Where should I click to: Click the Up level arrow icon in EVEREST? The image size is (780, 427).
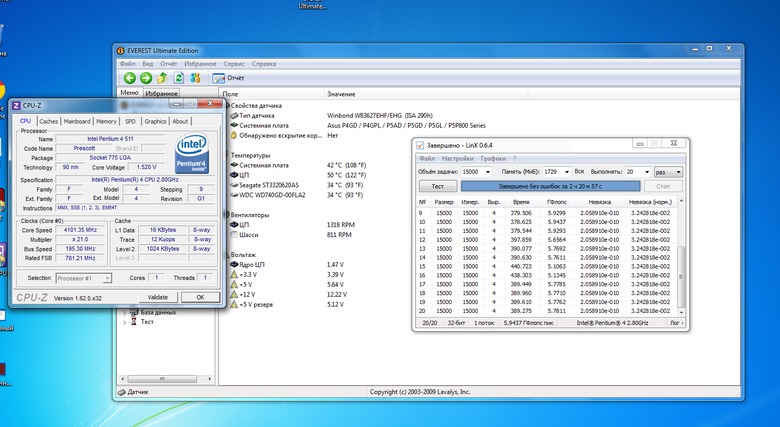point(163,77)
